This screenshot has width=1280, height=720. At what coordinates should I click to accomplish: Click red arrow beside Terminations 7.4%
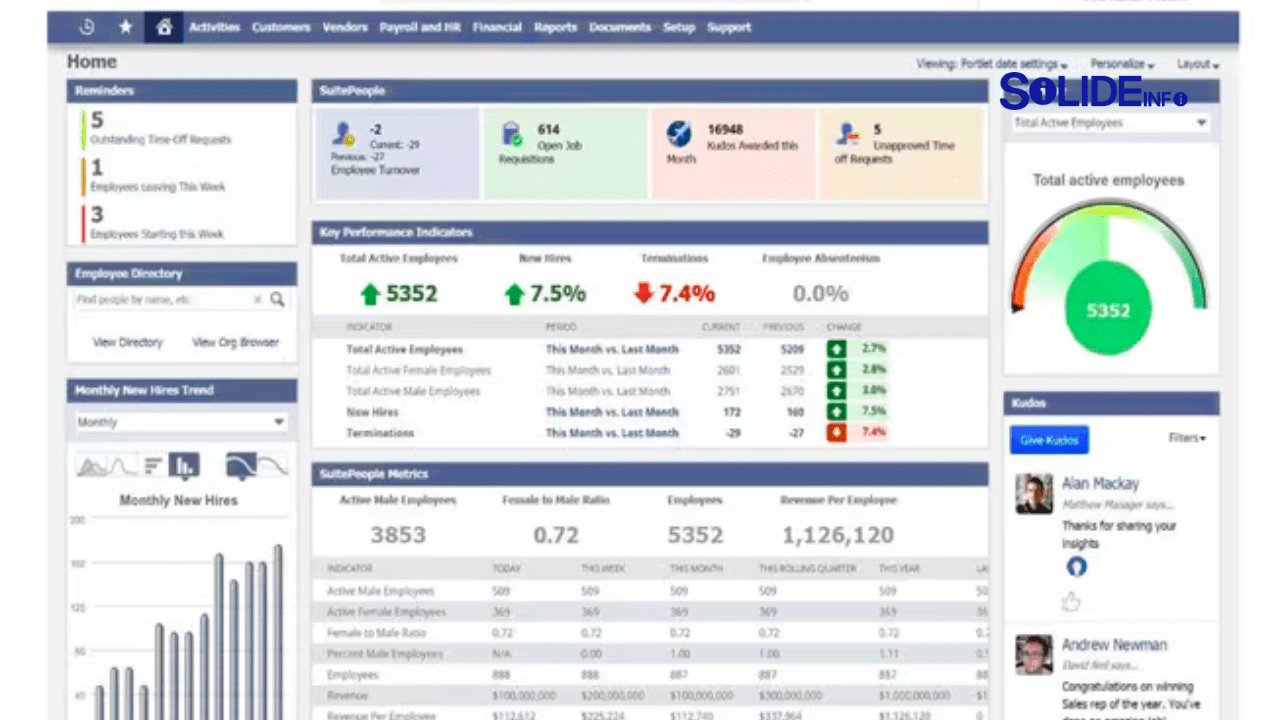pos(643,293)
